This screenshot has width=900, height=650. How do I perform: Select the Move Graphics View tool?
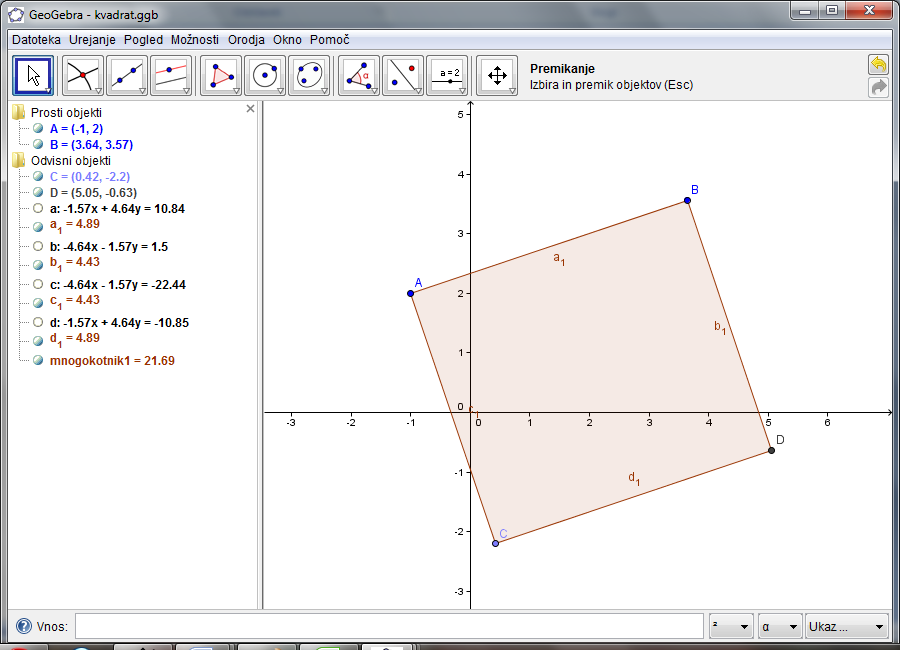[496, 75]
